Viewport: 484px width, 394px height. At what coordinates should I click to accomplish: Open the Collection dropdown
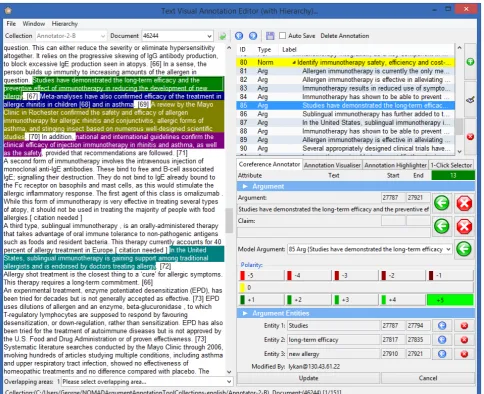[71, 36]
